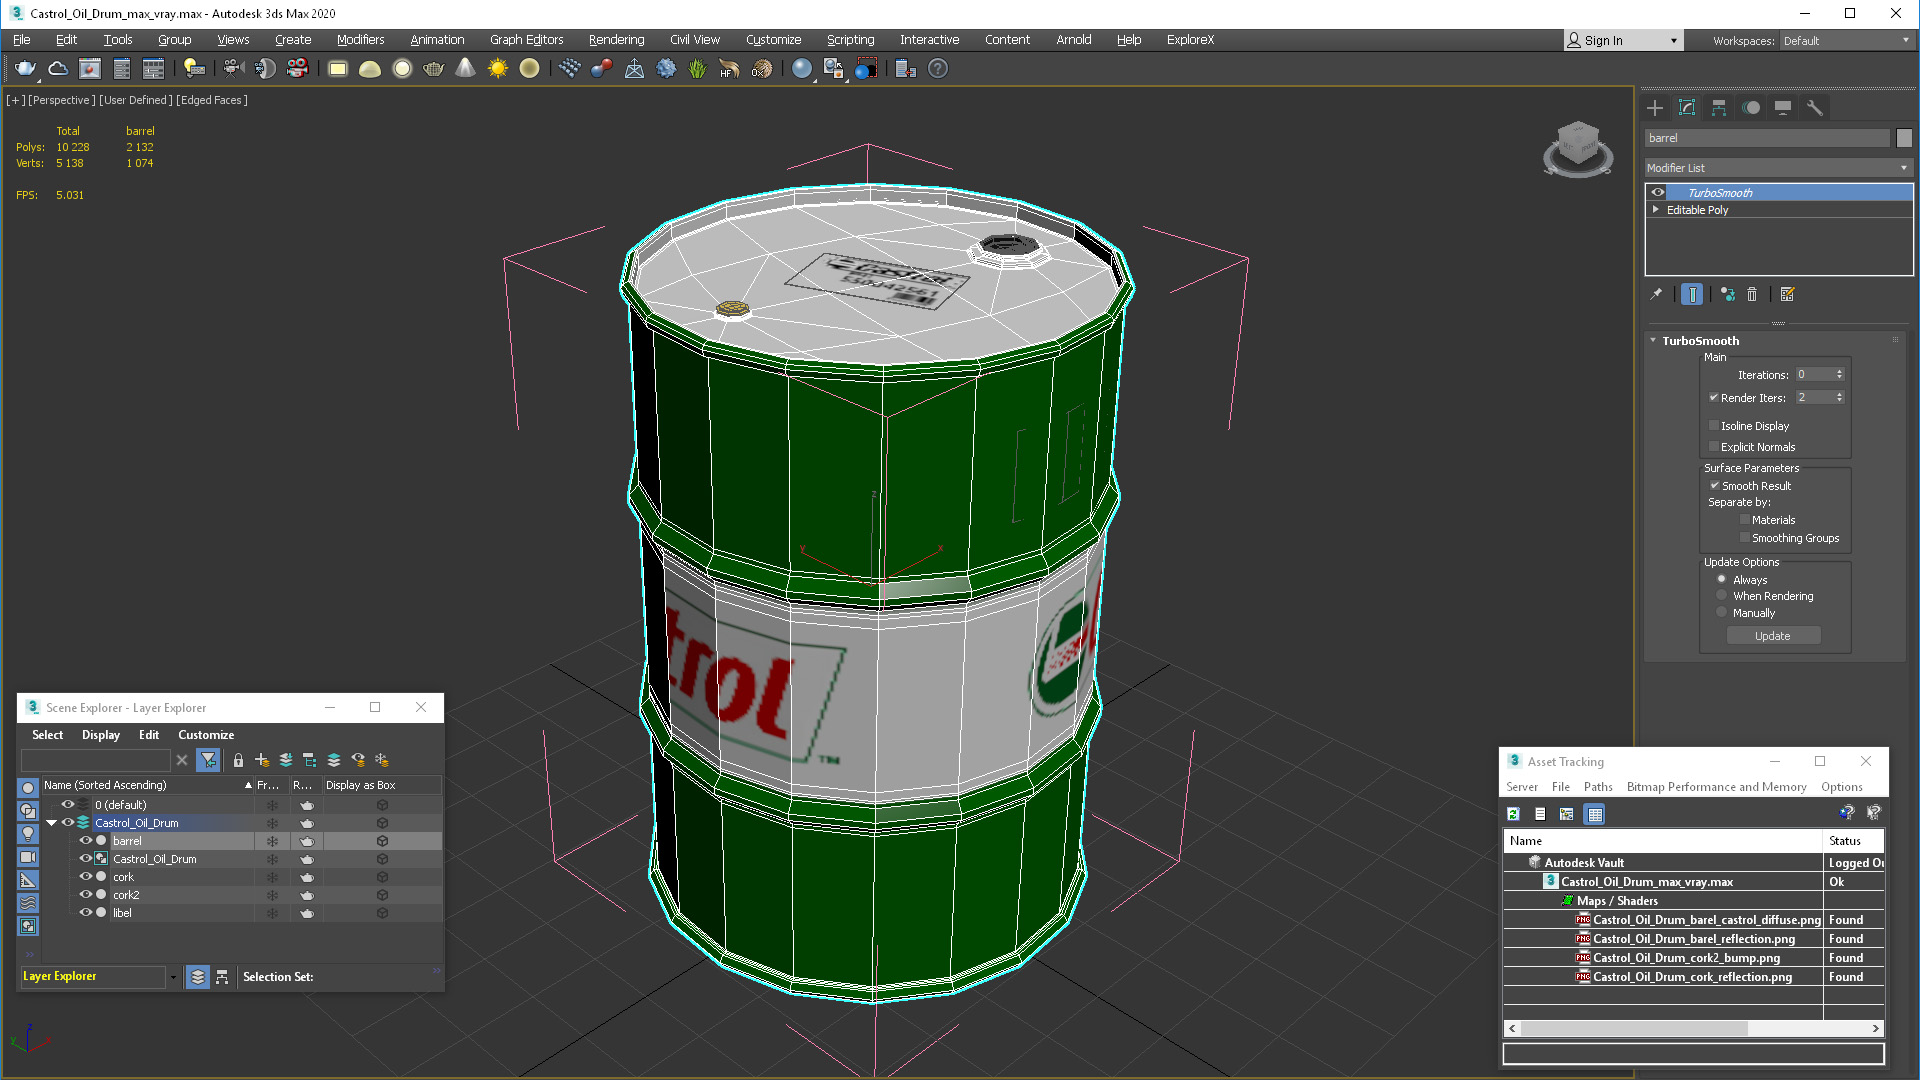Open the Motion tab in command panel
The height and width of the screenshot is (1080, 1920).
(1751, 108)
